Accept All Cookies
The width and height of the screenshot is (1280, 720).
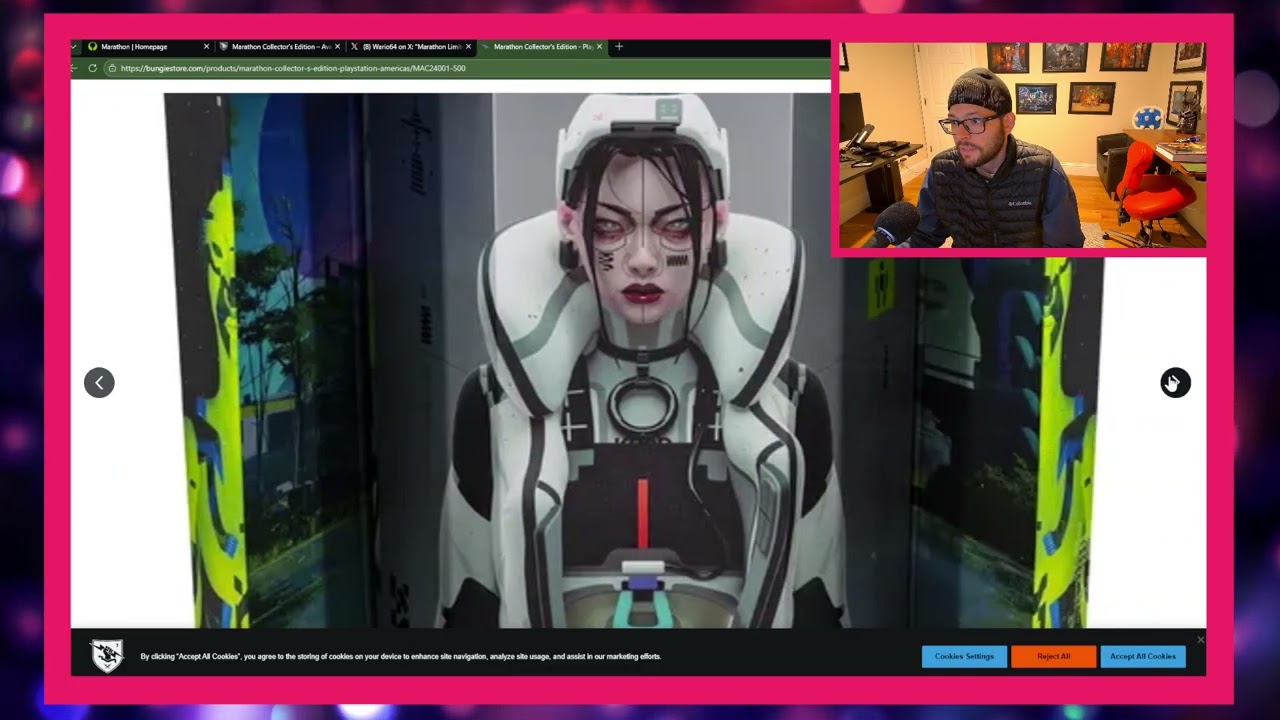point(1142,656)
